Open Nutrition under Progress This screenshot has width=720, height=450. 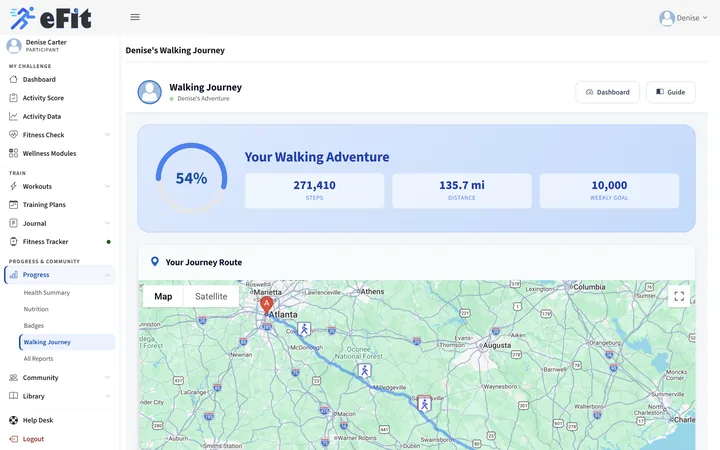[36, 309]
